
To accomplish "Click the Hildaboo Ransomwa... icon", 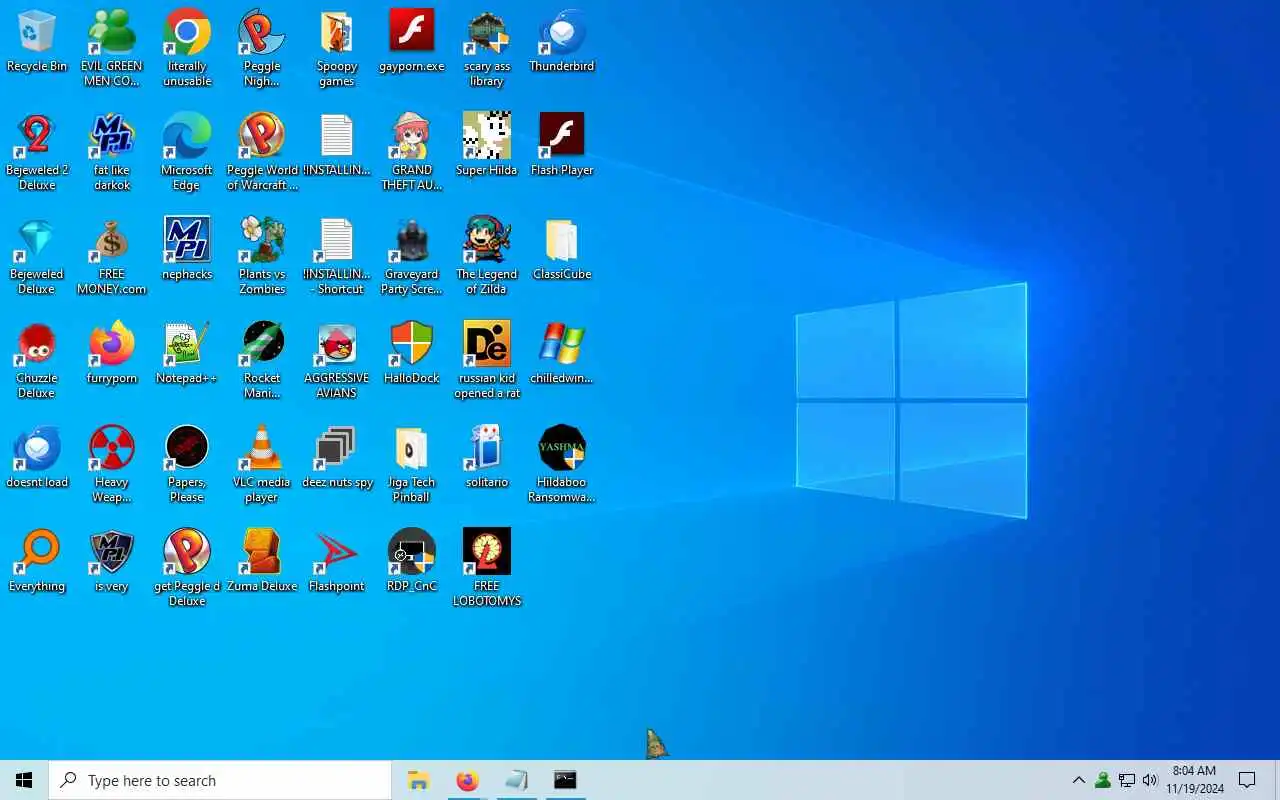I will [x=562, y=464].
